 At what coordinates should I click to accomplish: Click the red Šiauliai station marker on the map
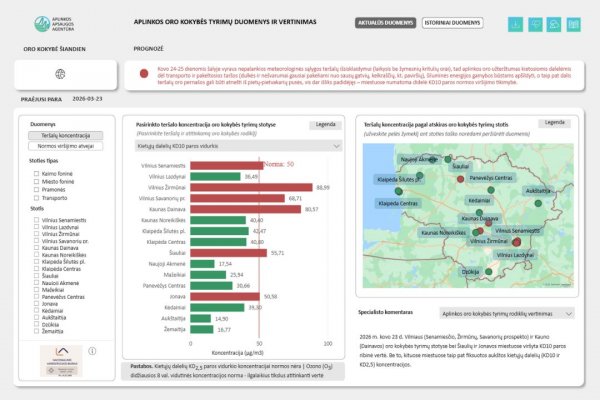click(461, 179)
